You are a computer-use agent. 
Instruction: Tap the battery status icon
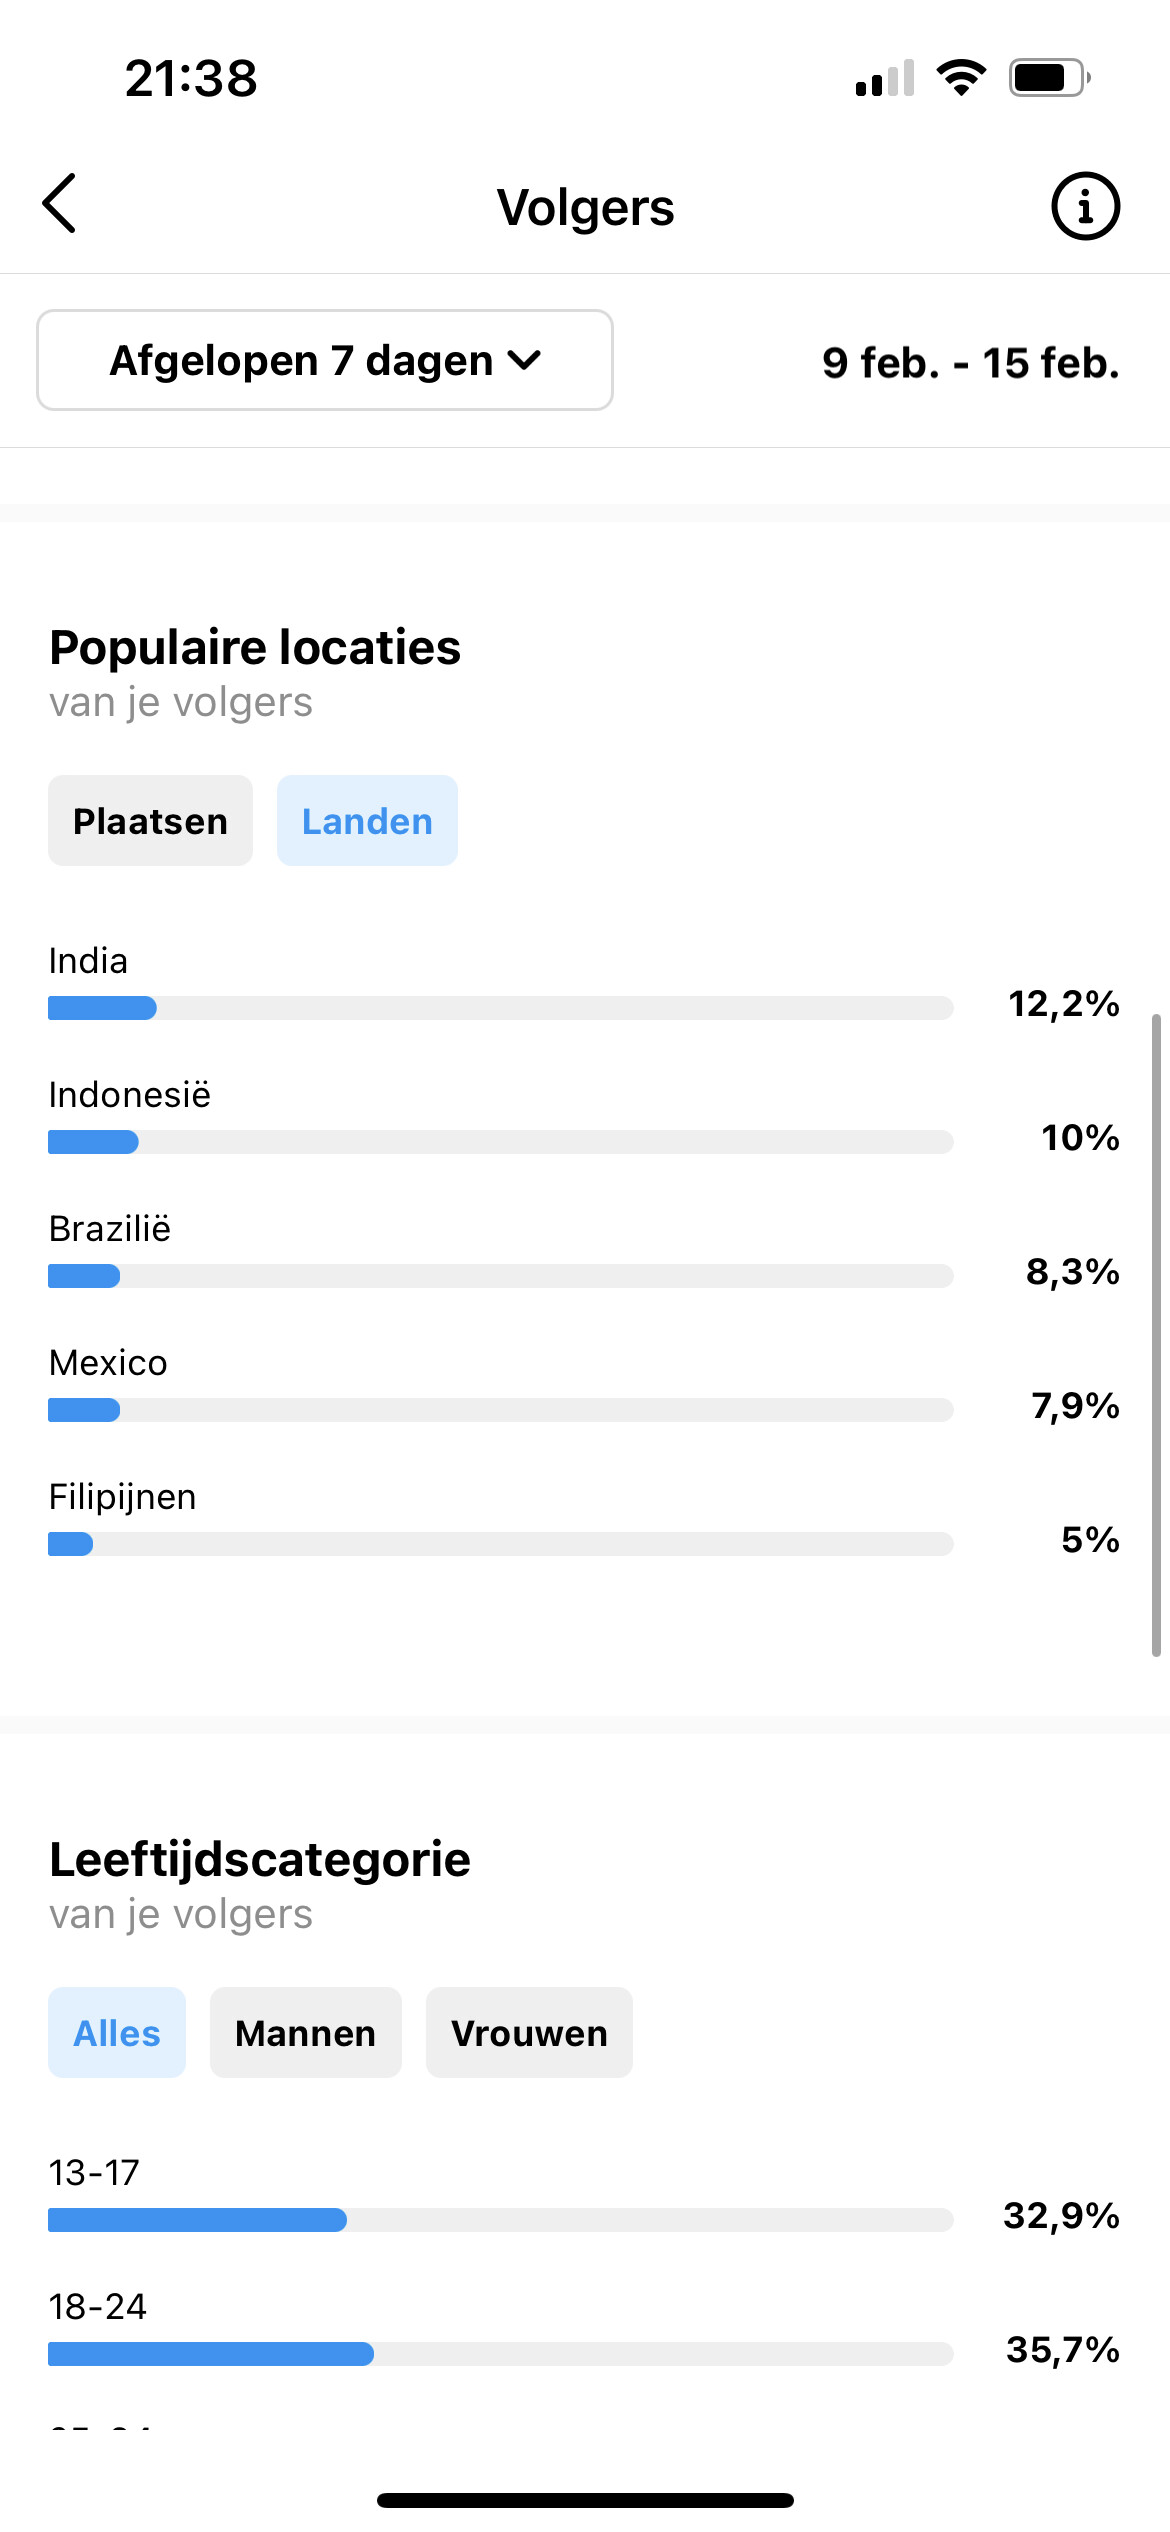click(1049, 78)
